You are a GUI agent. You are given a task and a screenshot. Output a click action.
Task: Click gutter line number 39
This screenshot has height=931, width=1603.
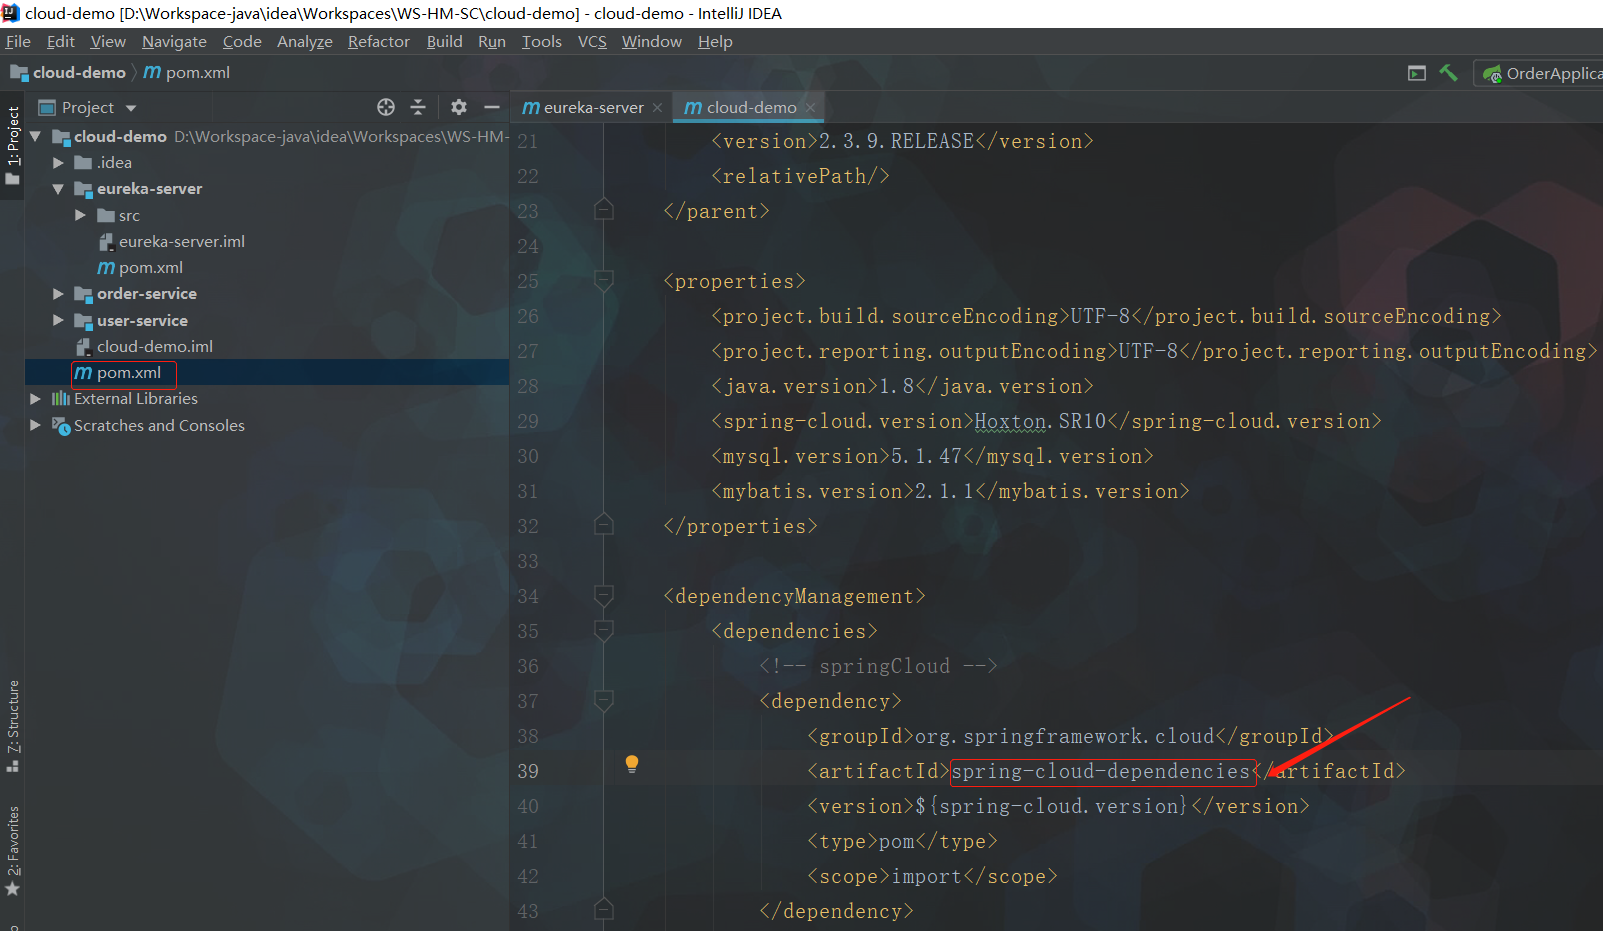(x=528, y=771)
